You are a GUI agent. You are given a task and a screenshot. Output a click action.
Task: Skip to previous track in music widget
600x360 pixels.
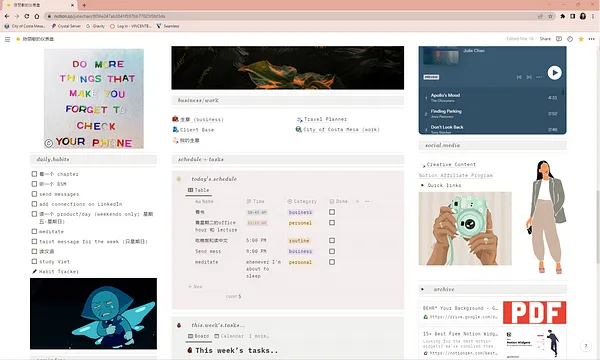pos(519,77)
